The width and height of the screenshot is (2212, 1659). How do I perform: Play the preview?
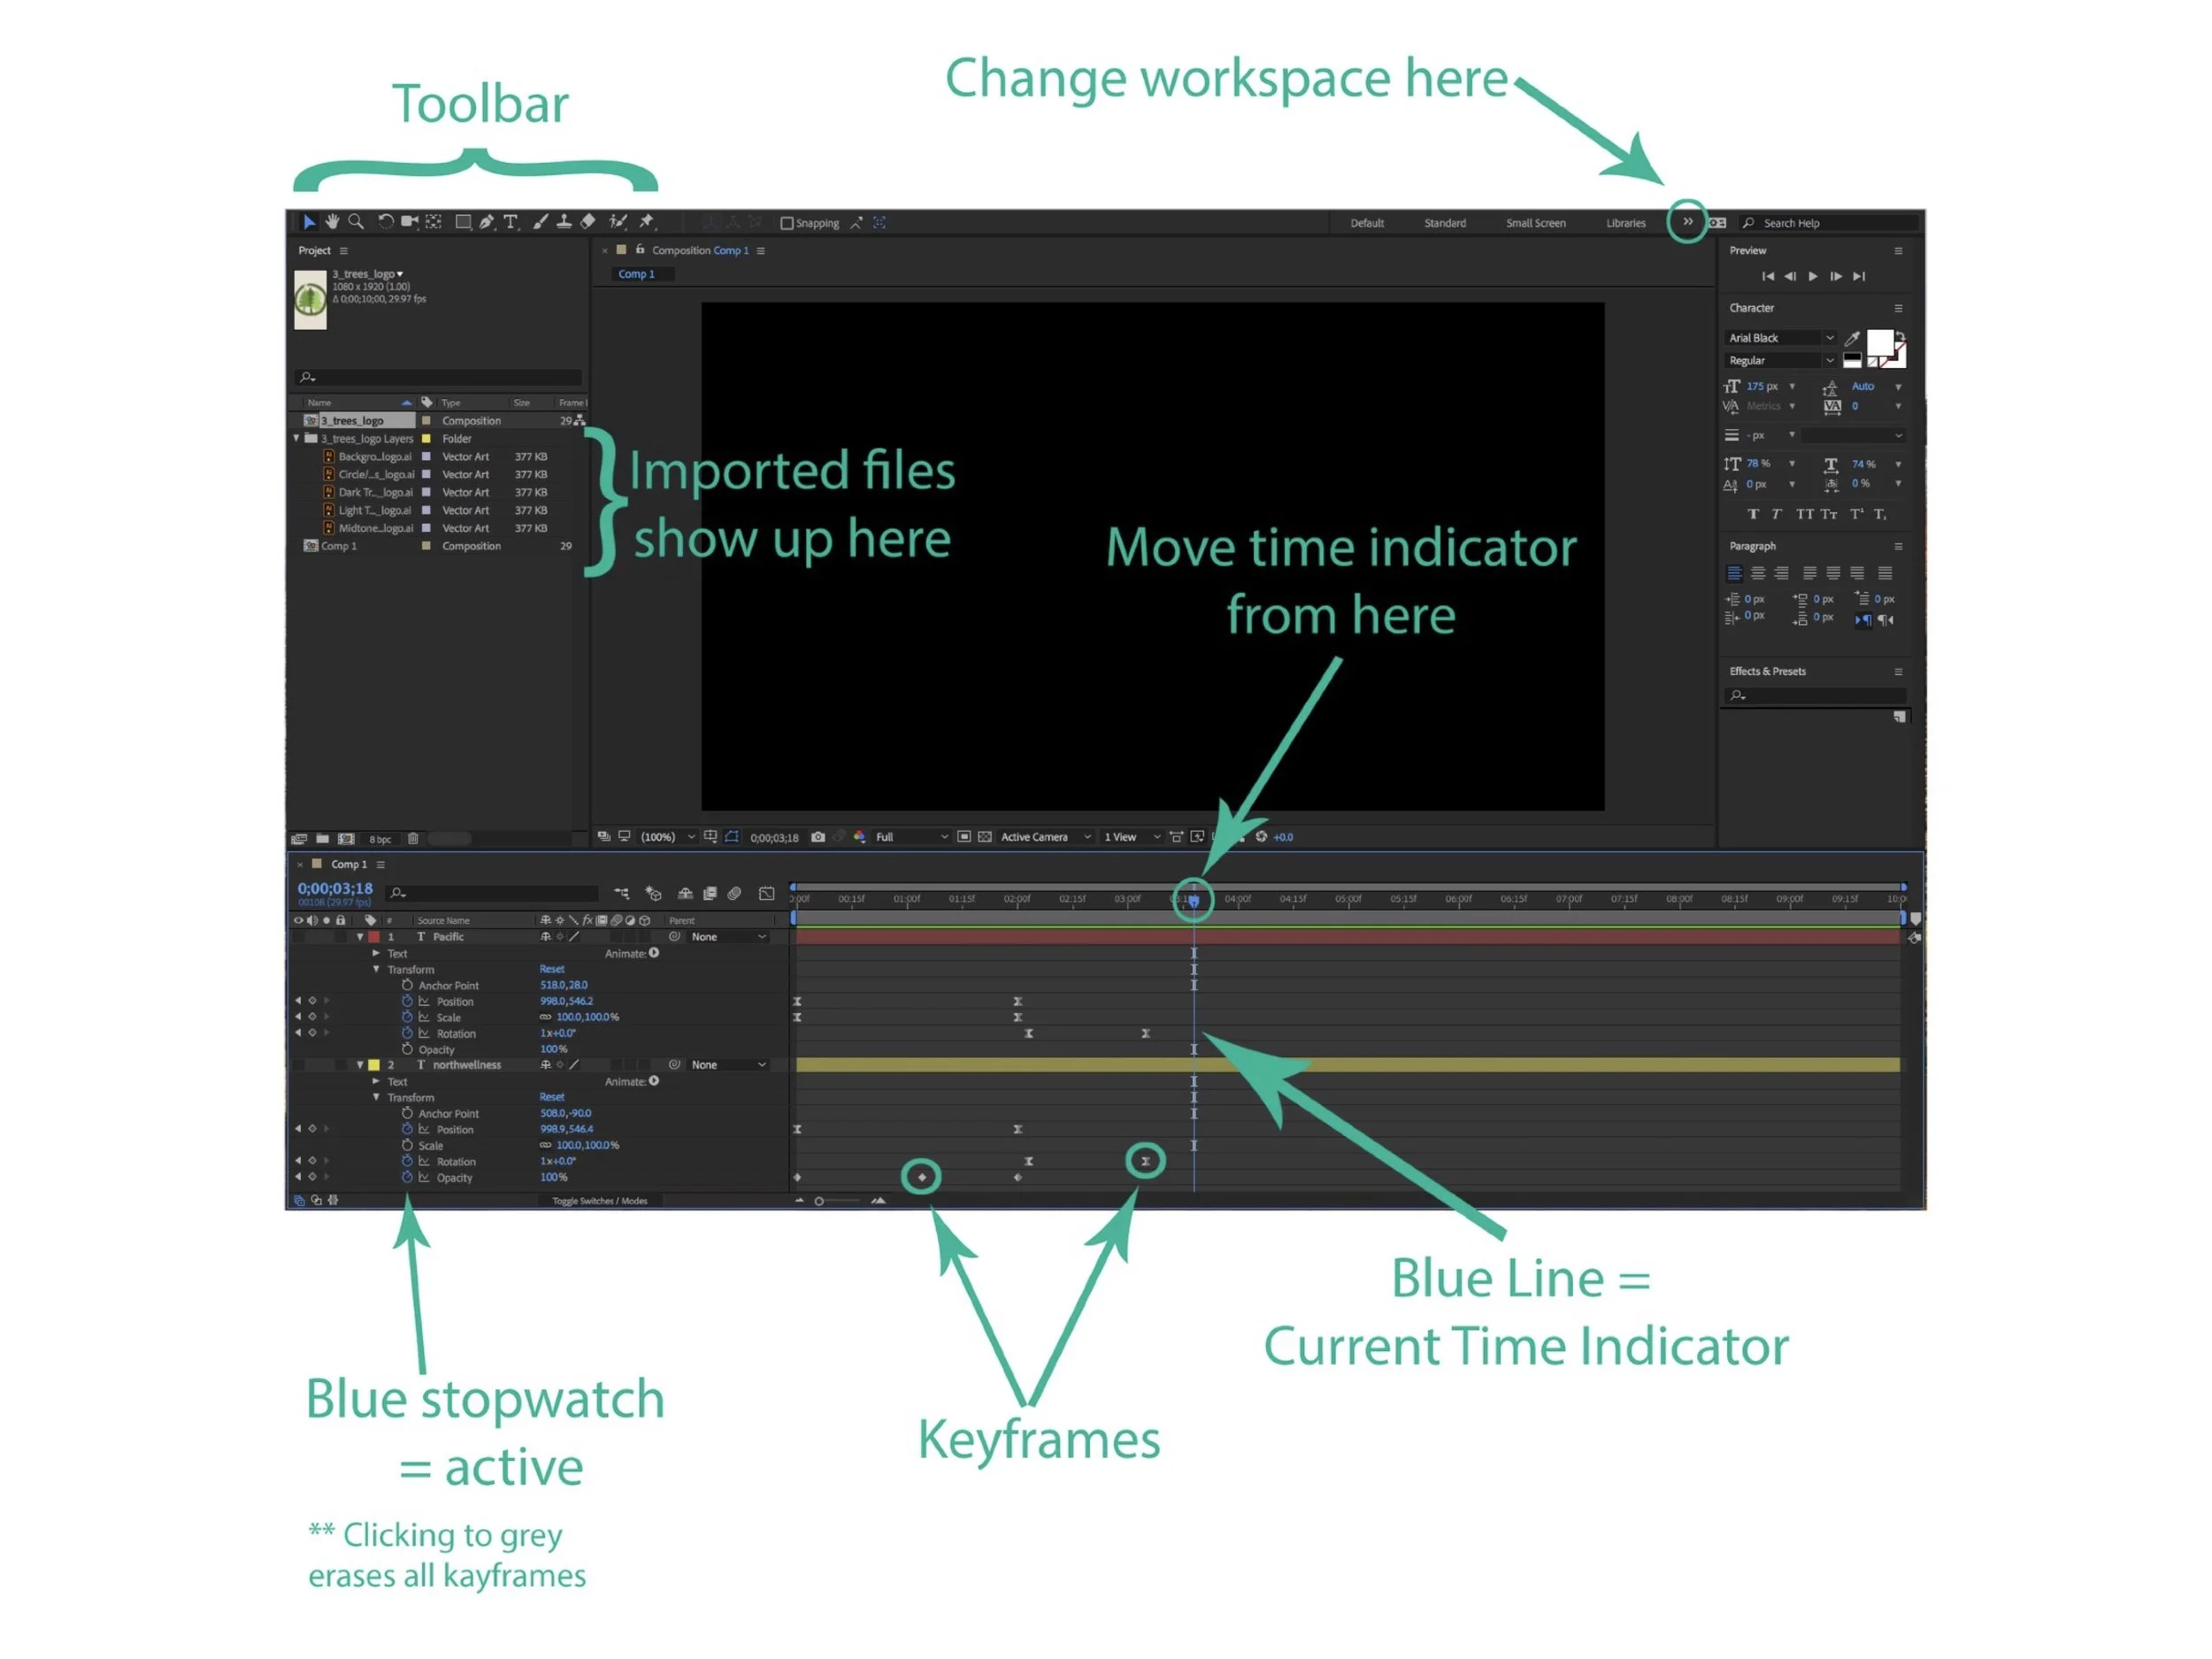tap(1813, 276)
